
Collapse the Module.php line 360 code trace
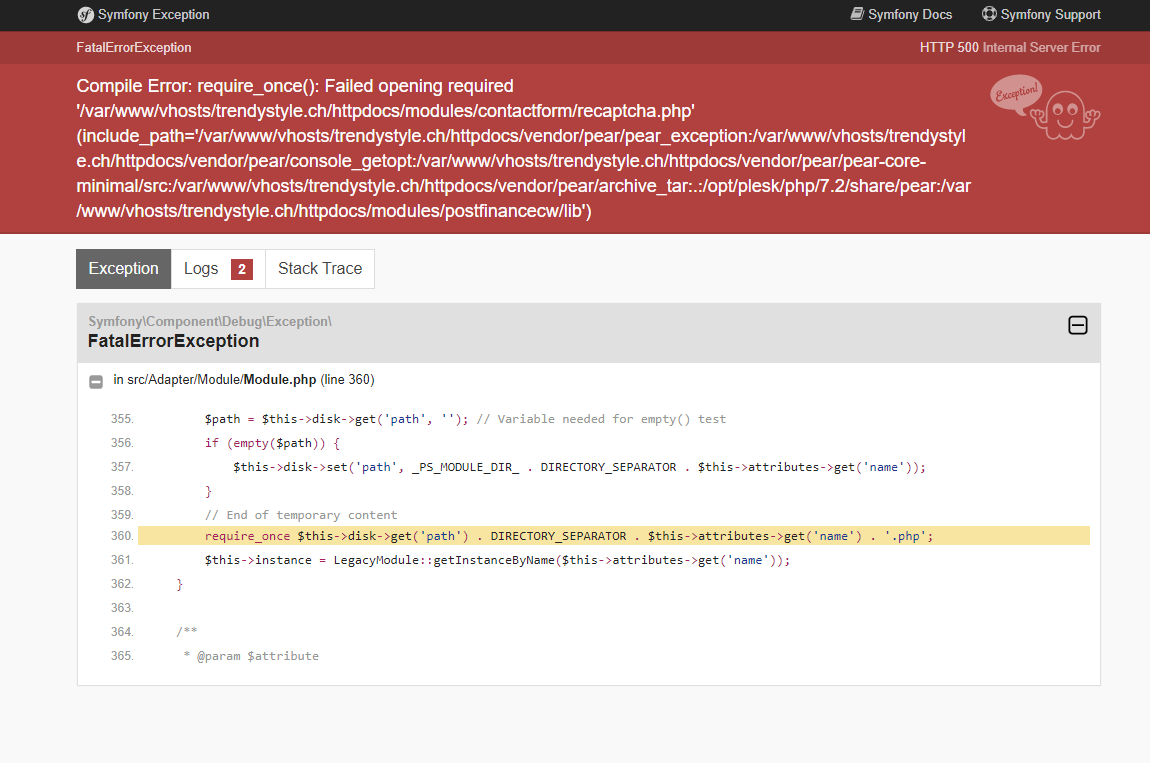(96, 382)
